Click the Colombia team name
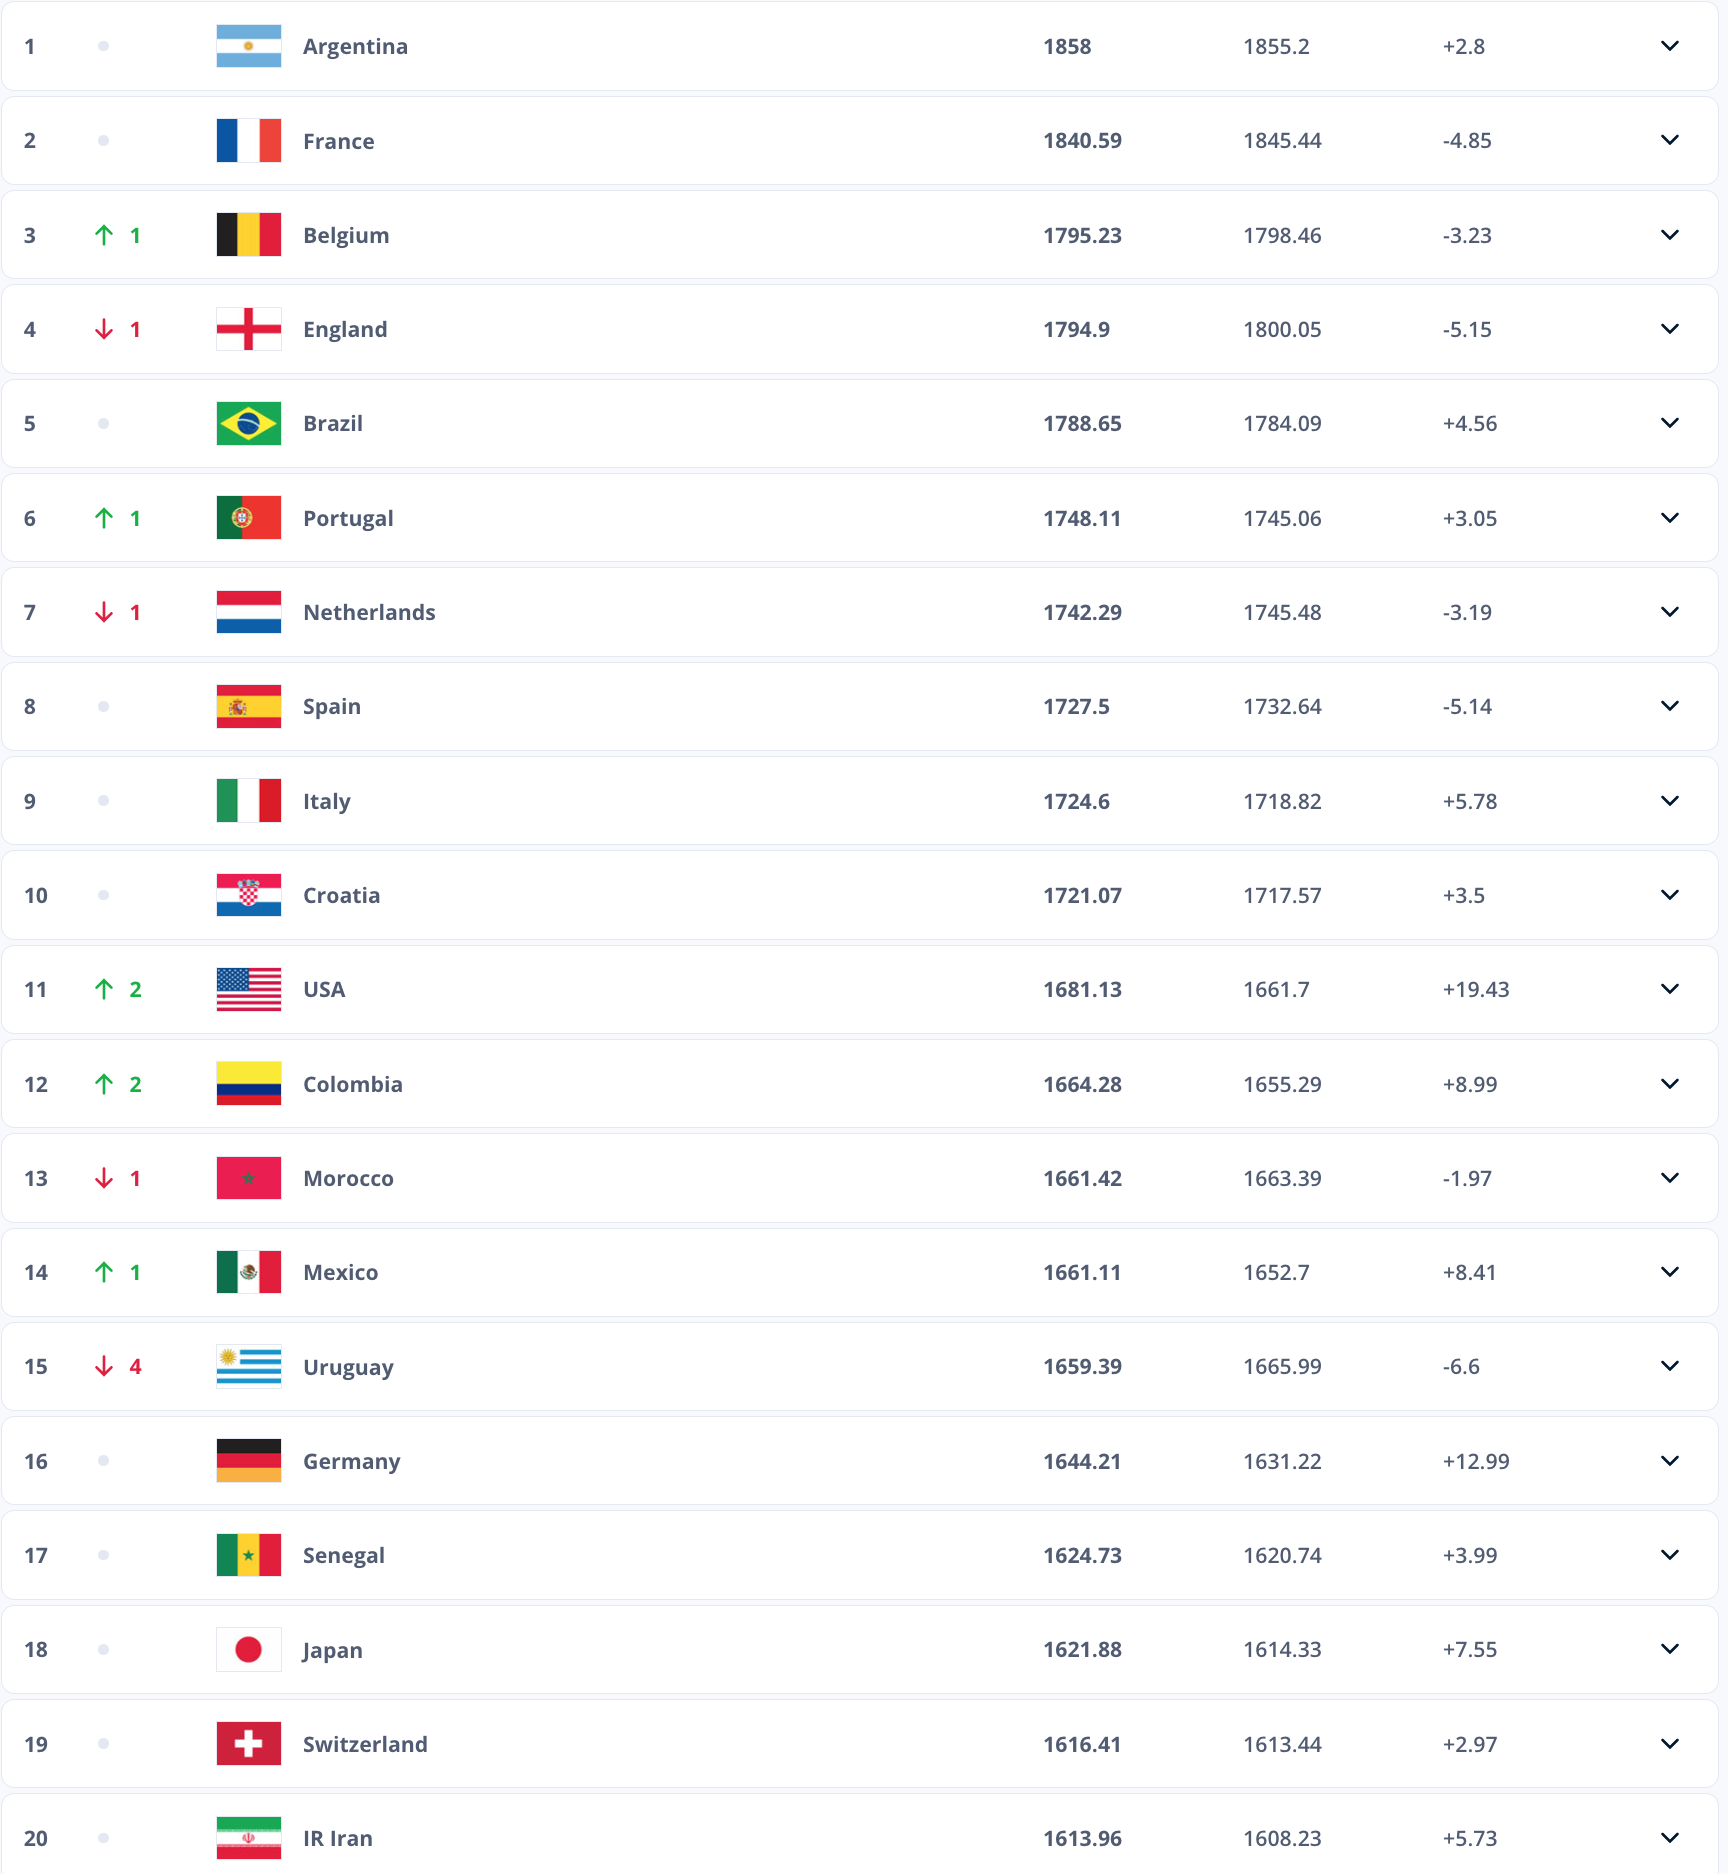 [x=352, y=1084]
